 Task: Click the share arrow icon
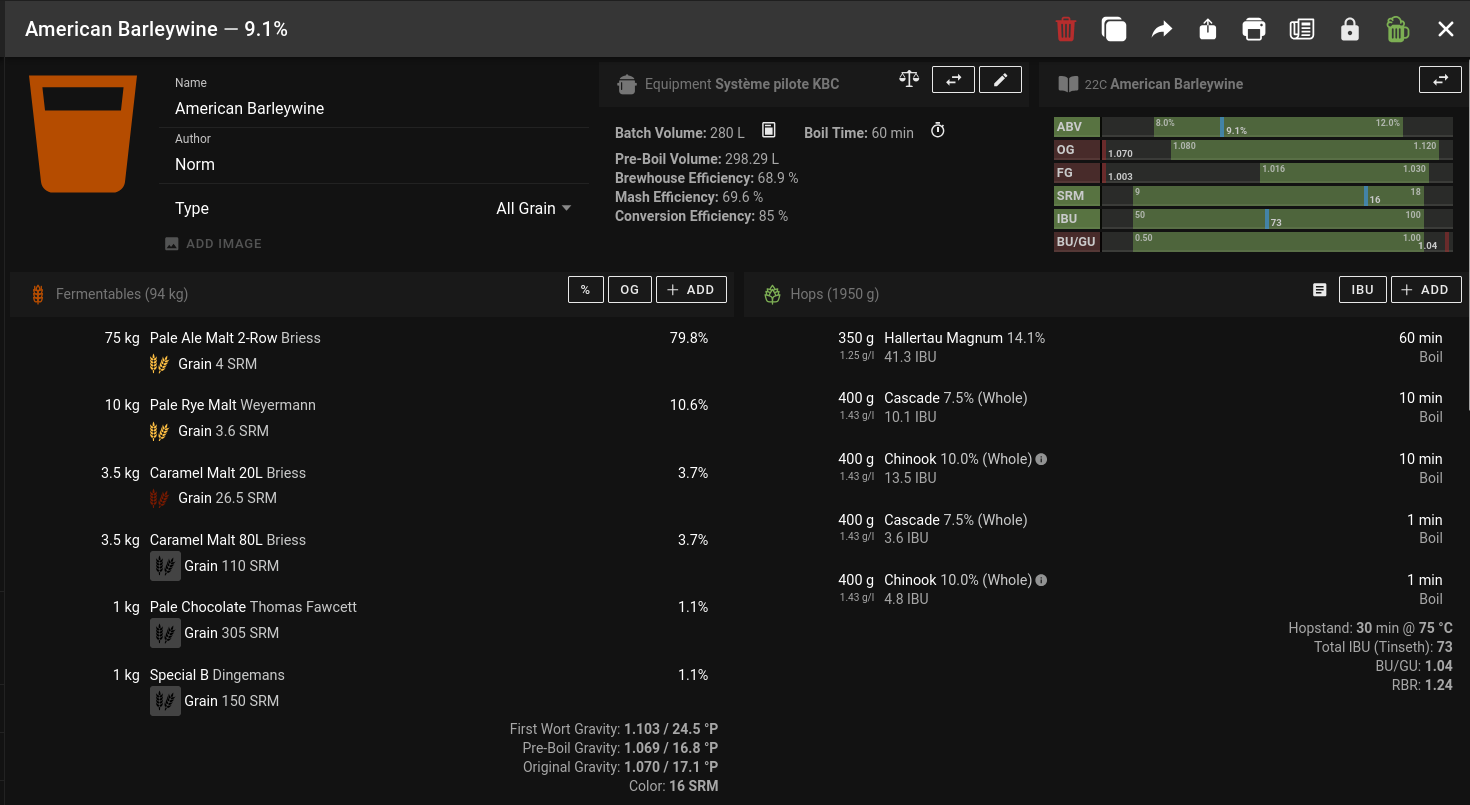[x=1161, y=29]
